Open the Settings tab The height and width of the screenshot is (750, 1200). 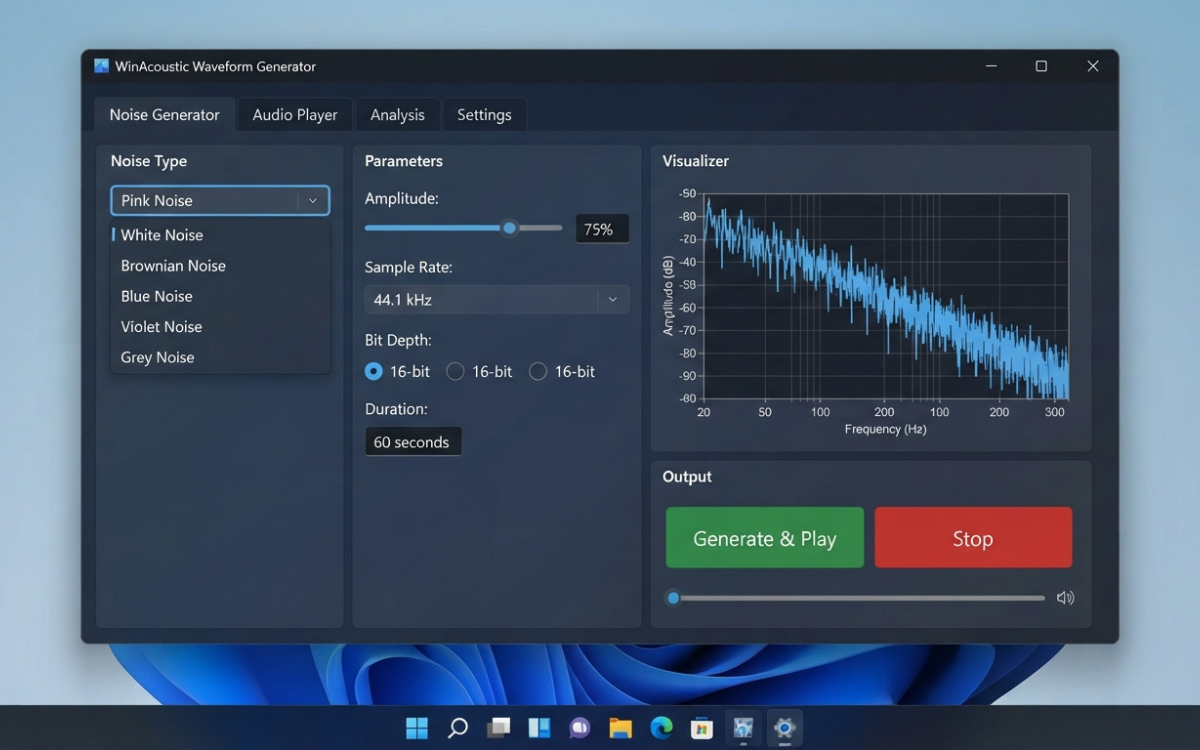click(x=484, y=115)
